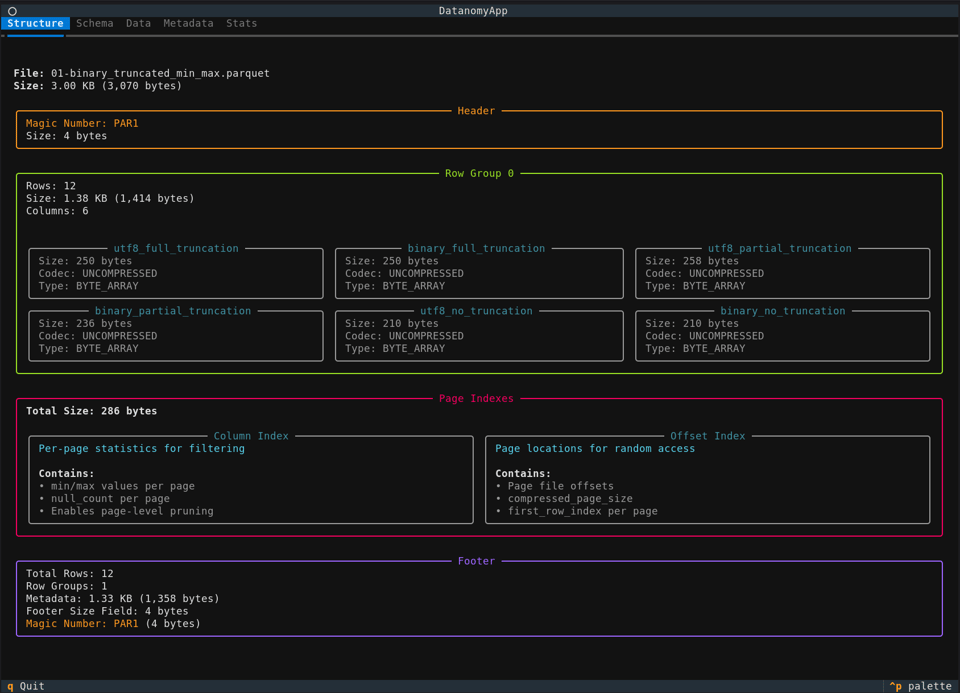Click the Offset Index panel
Viewport: 960px width, 693px height.
point(707,480)
